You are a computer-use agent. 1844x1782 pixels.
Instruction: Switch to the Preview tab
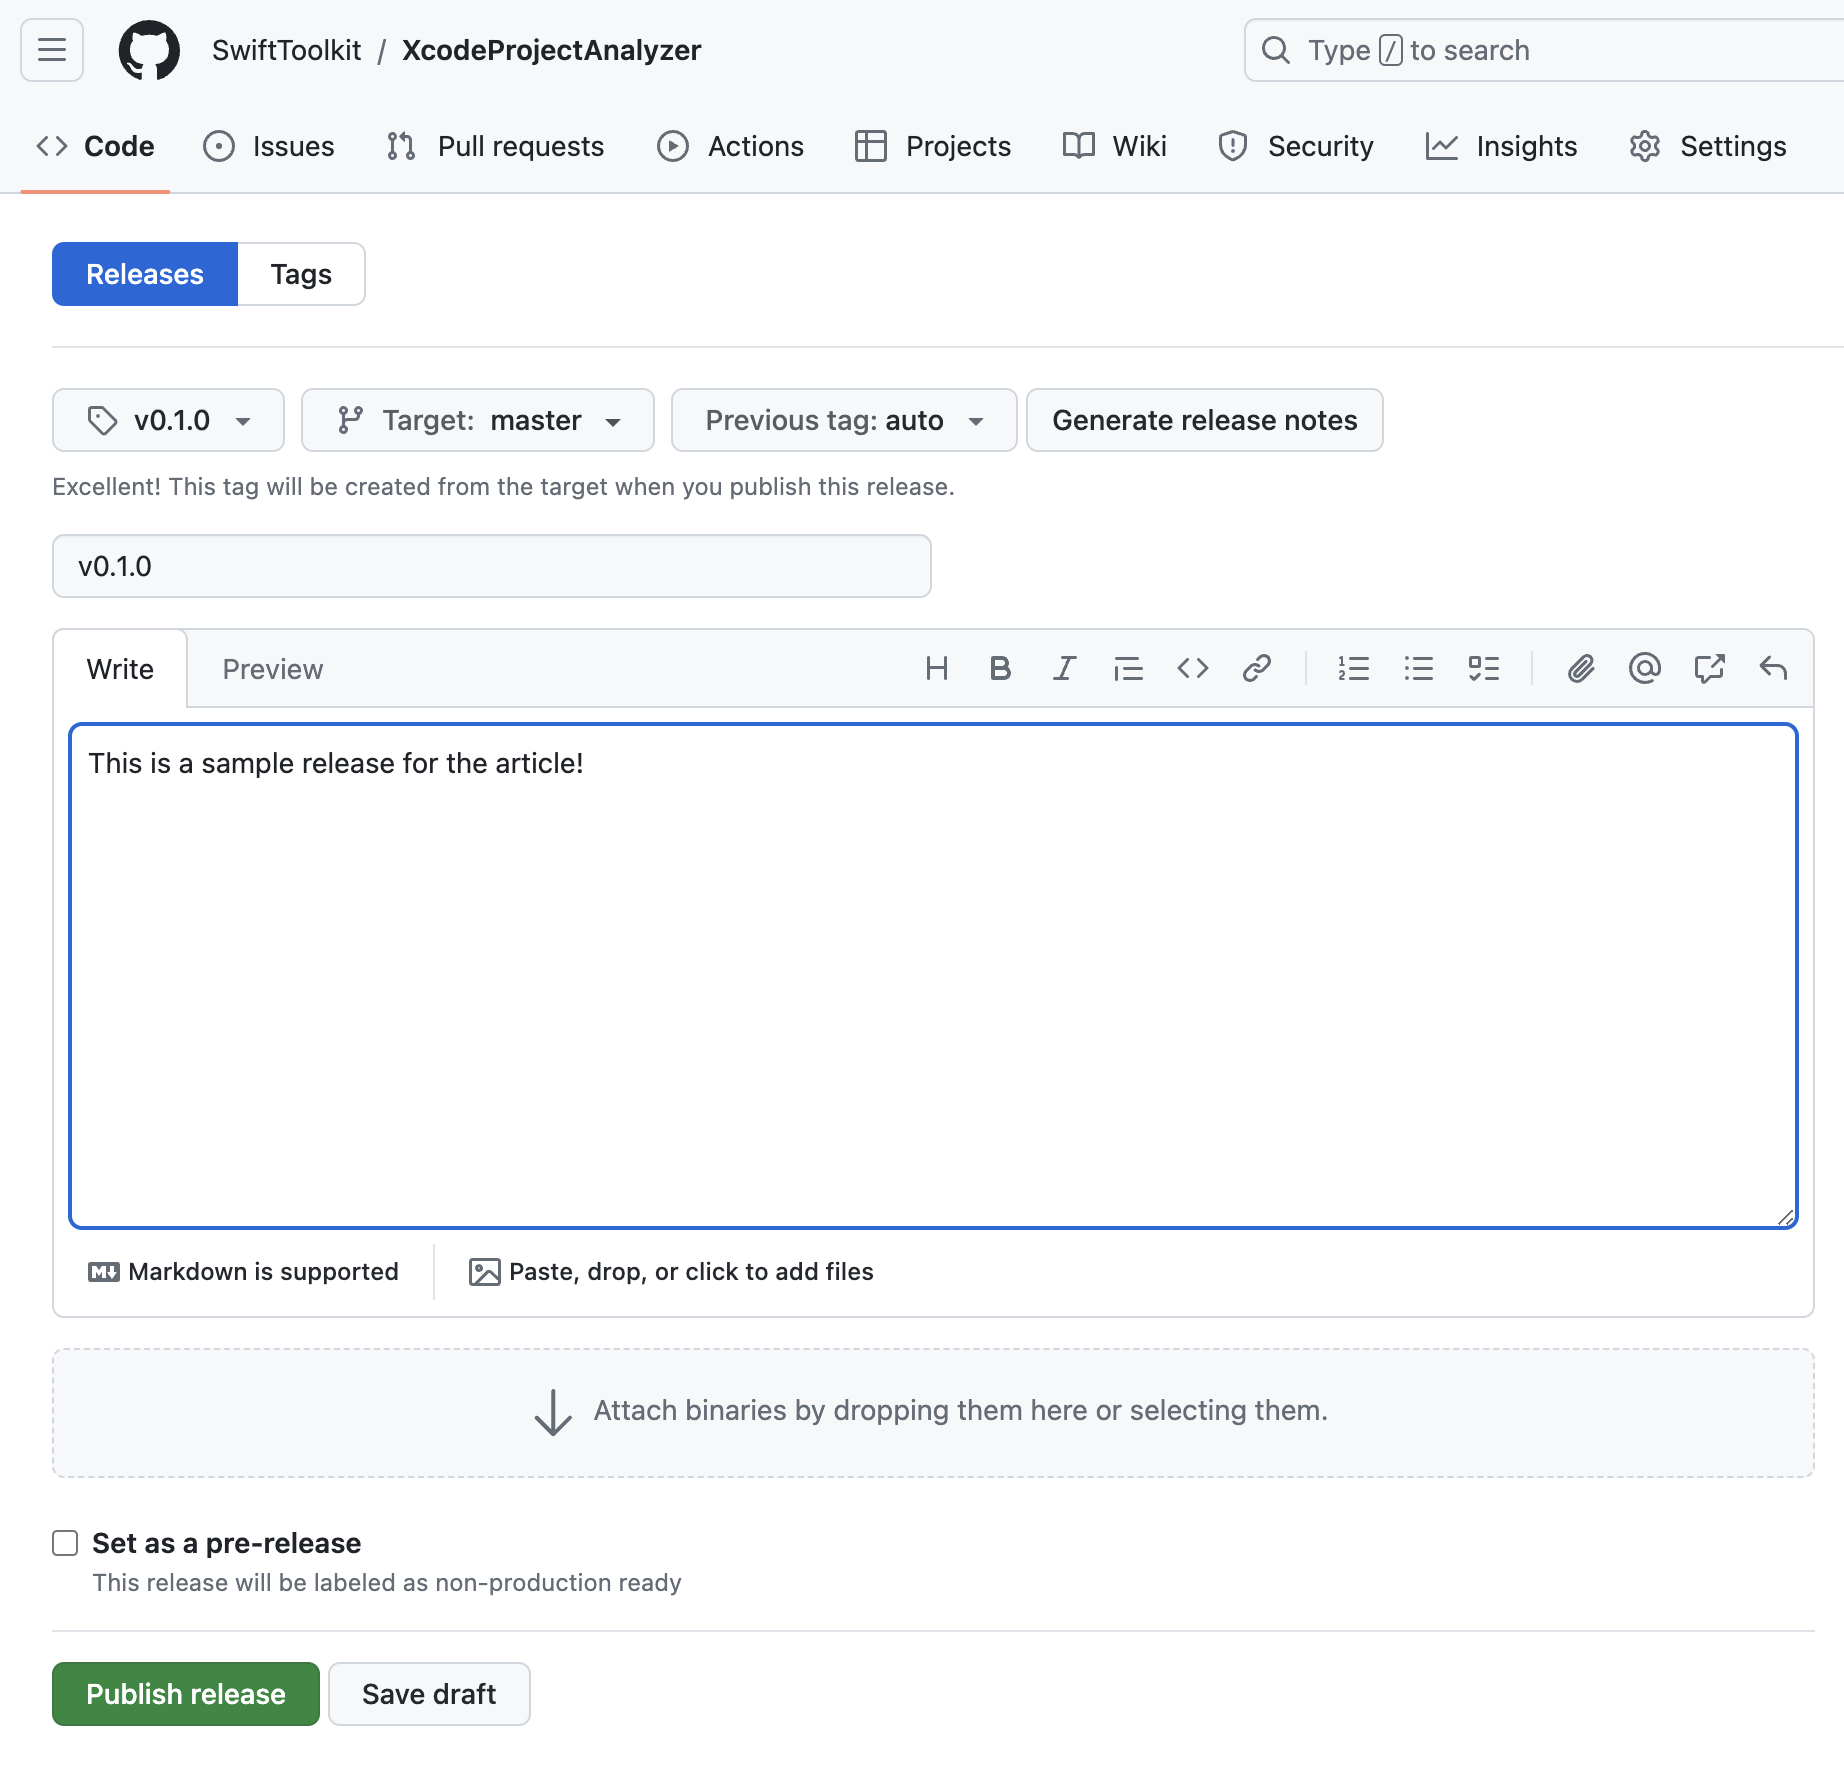pyautogui.click(x=272, y=669)
